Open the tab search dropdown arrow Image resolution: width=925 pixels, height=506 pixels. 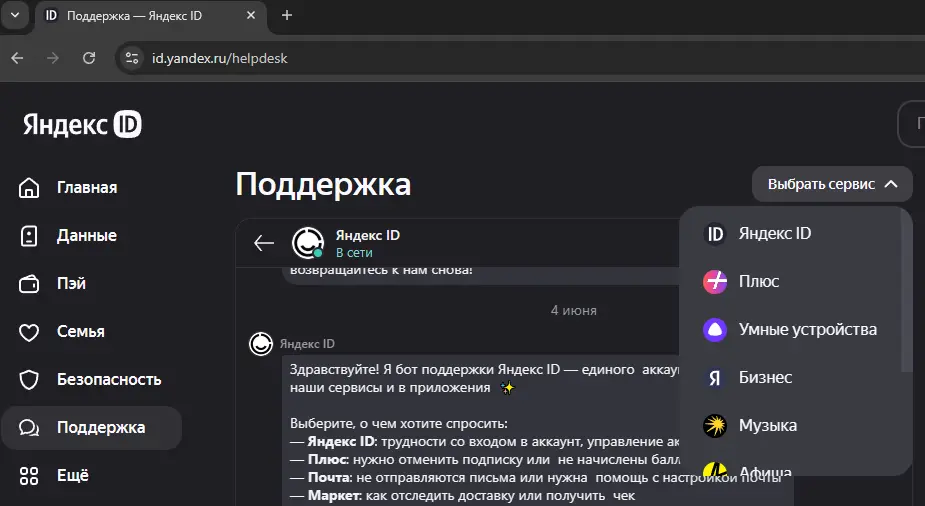point(15,15)
